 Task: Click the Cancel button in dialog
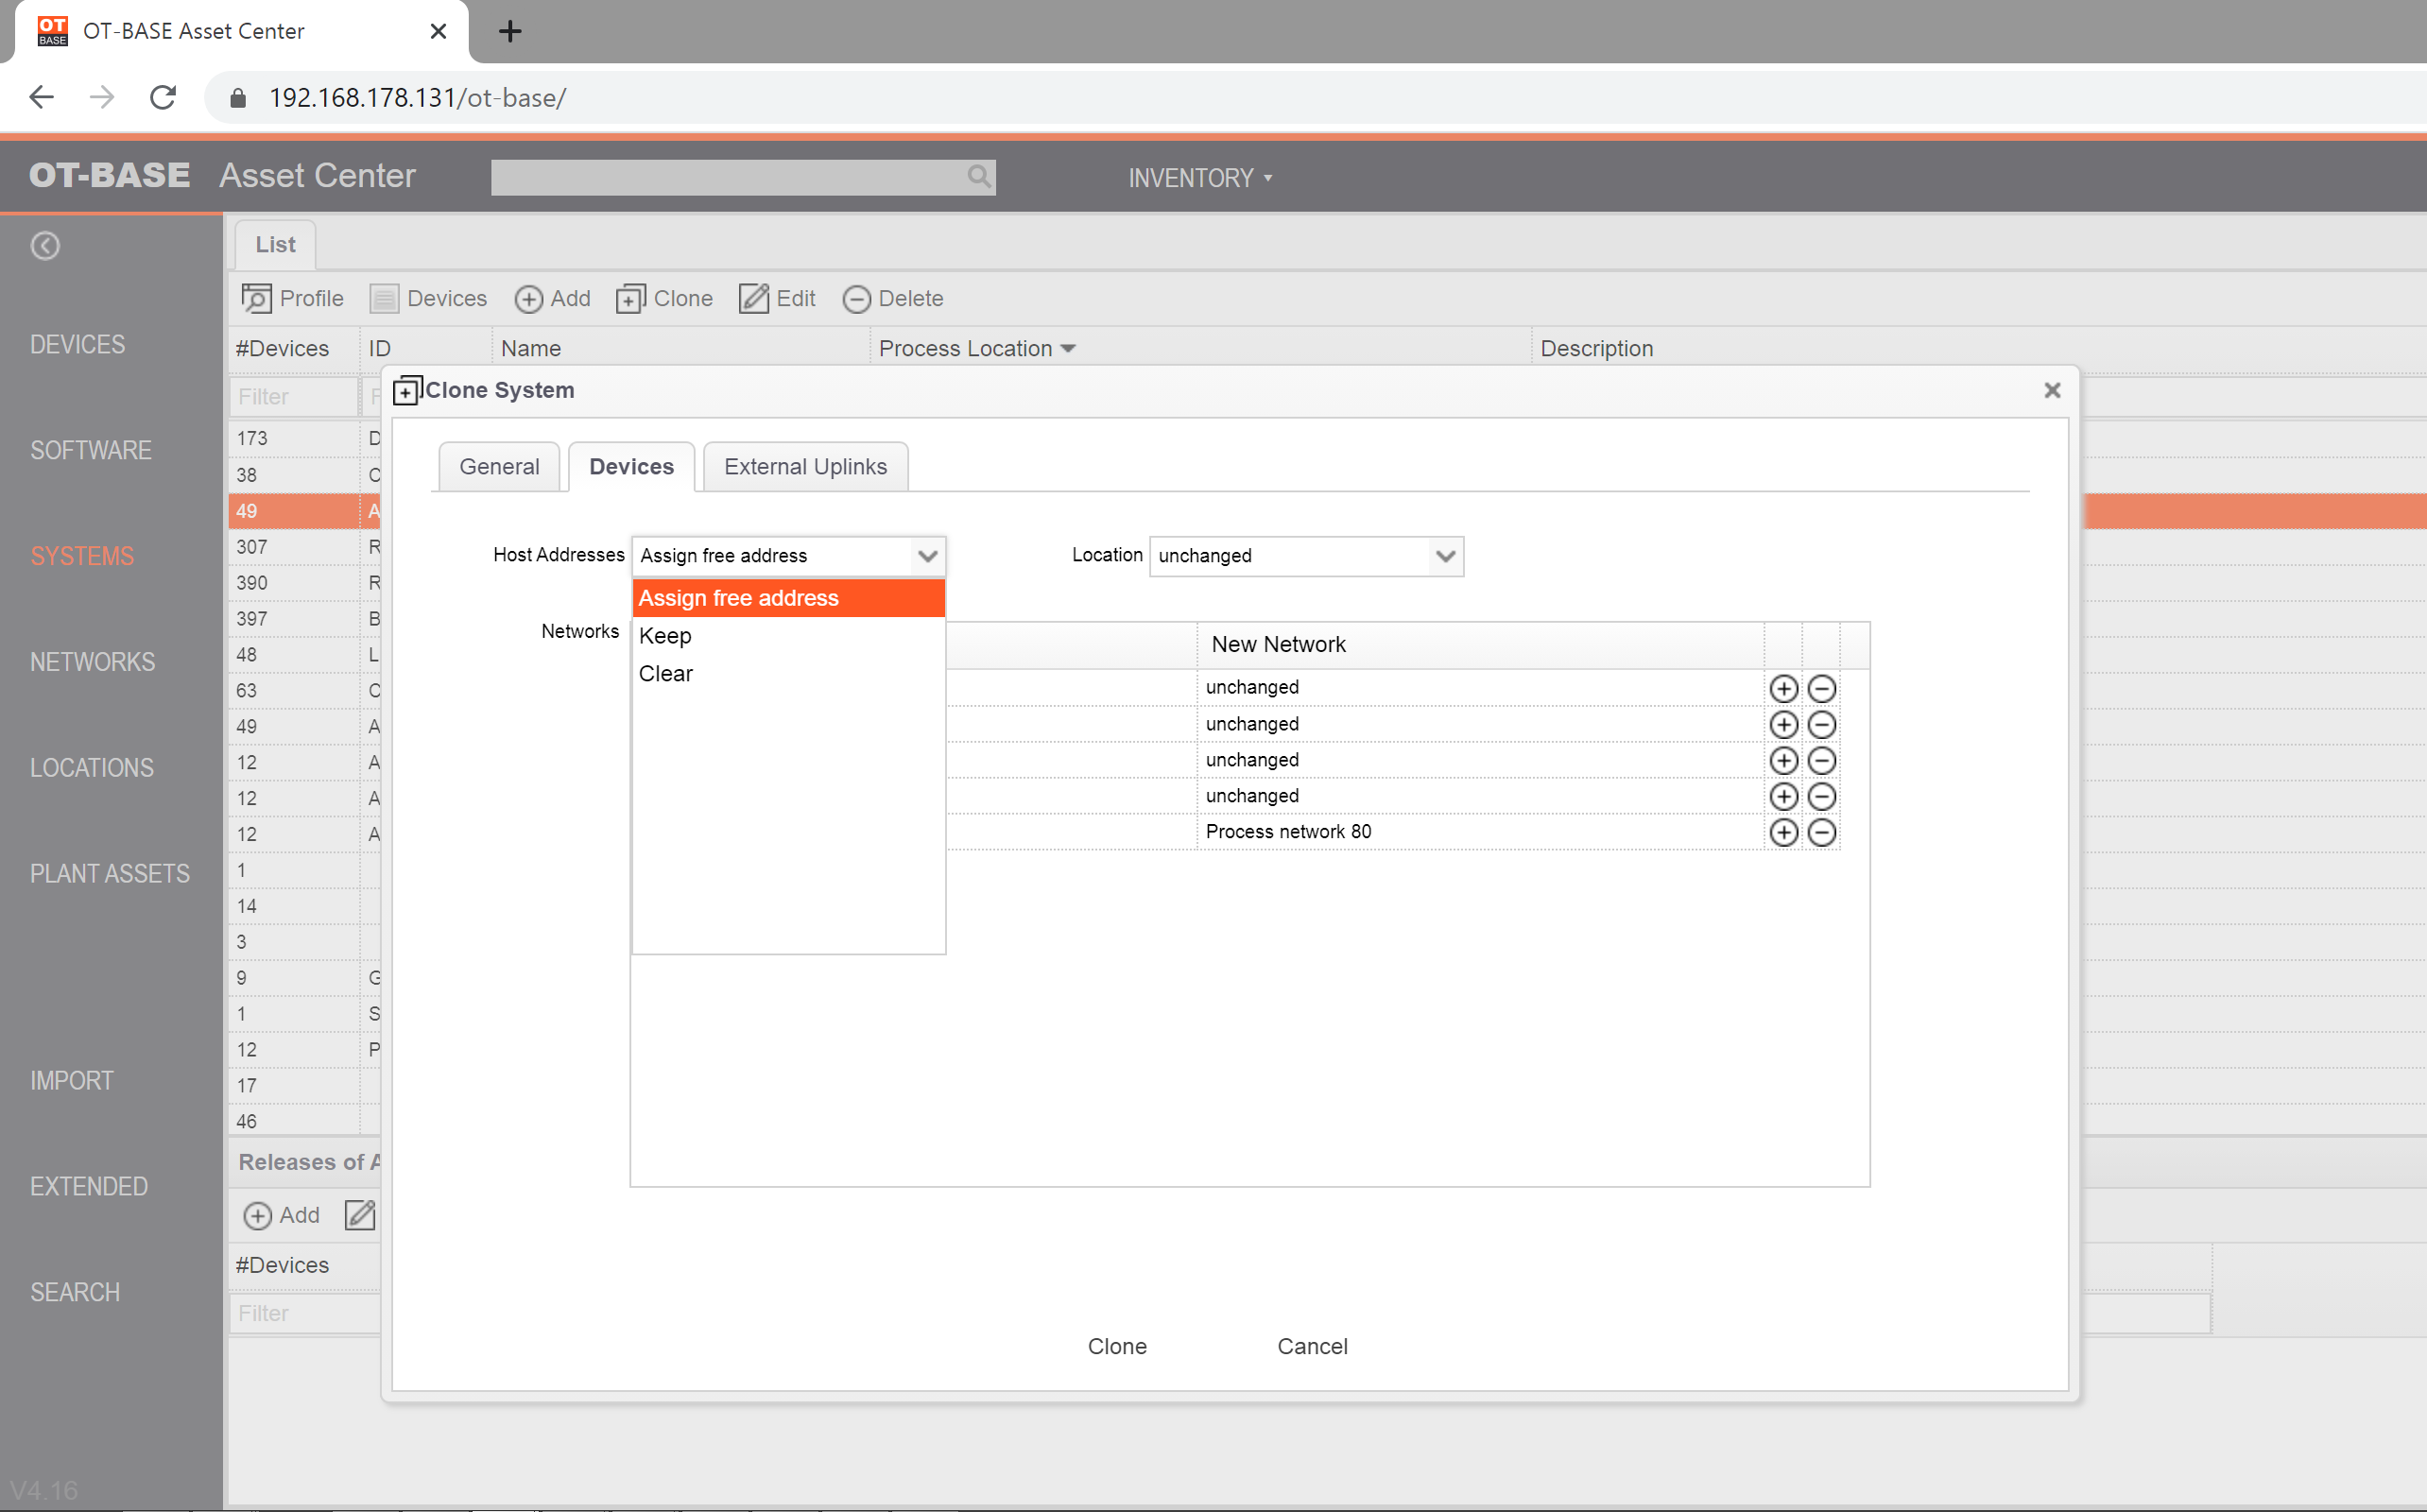point(1312,1346)
